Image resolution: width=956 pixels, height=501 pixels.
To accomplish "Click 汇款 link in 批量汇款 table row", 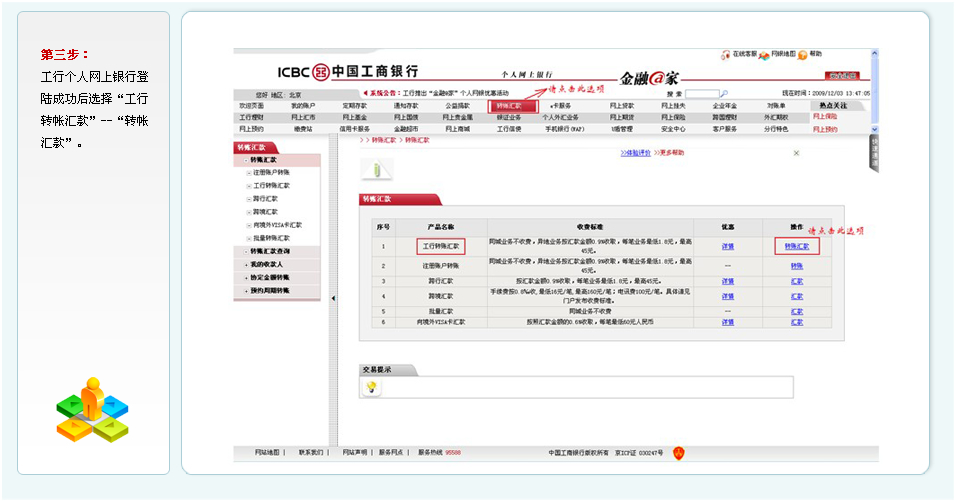I will tap(797, 311).
